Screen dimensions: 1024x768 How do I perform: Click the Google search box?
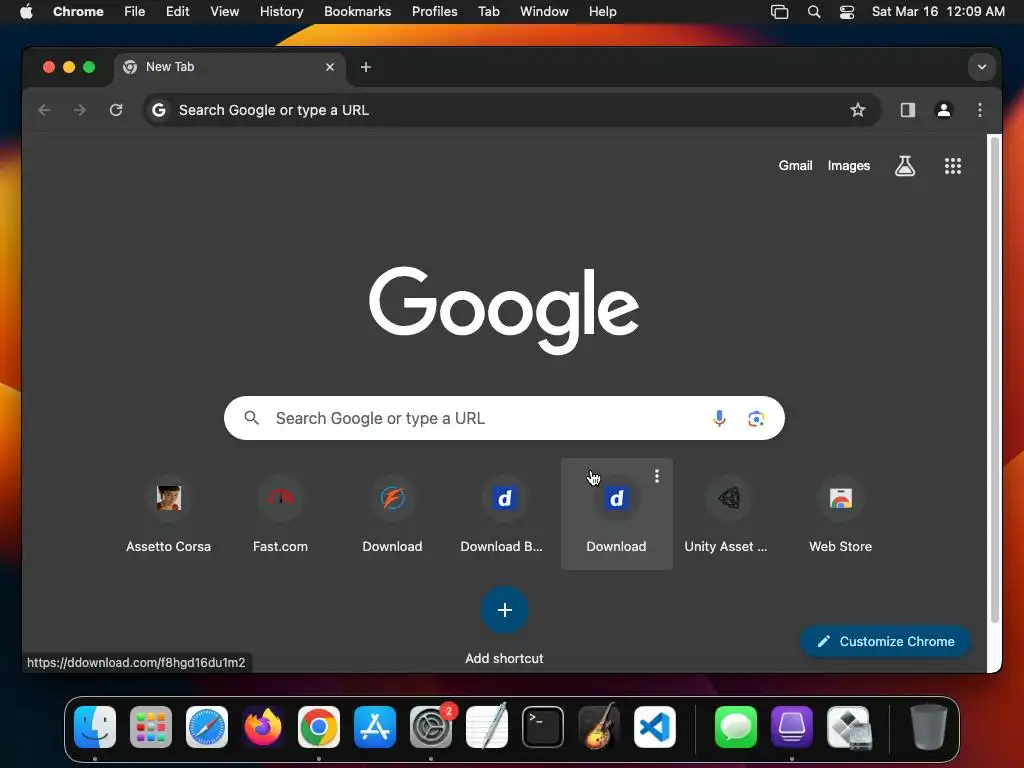coord(504,418)
